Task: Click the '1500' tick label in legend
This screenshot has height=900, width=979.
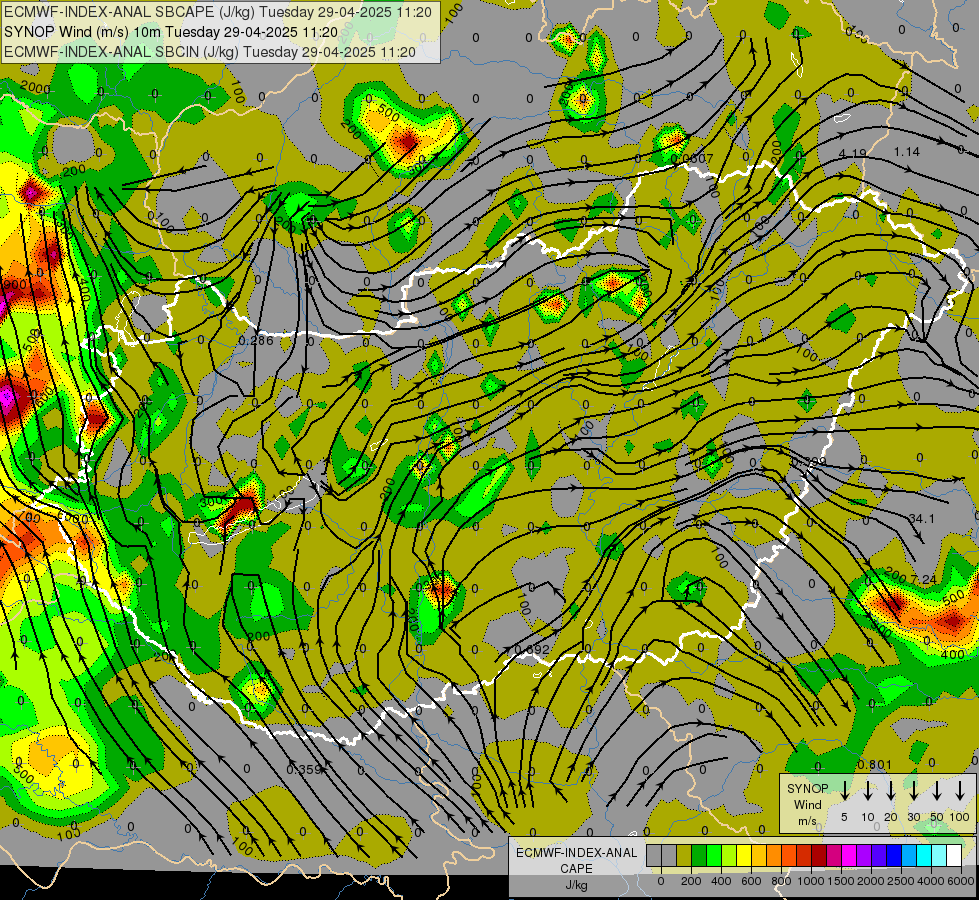Action: coord(841,881)
